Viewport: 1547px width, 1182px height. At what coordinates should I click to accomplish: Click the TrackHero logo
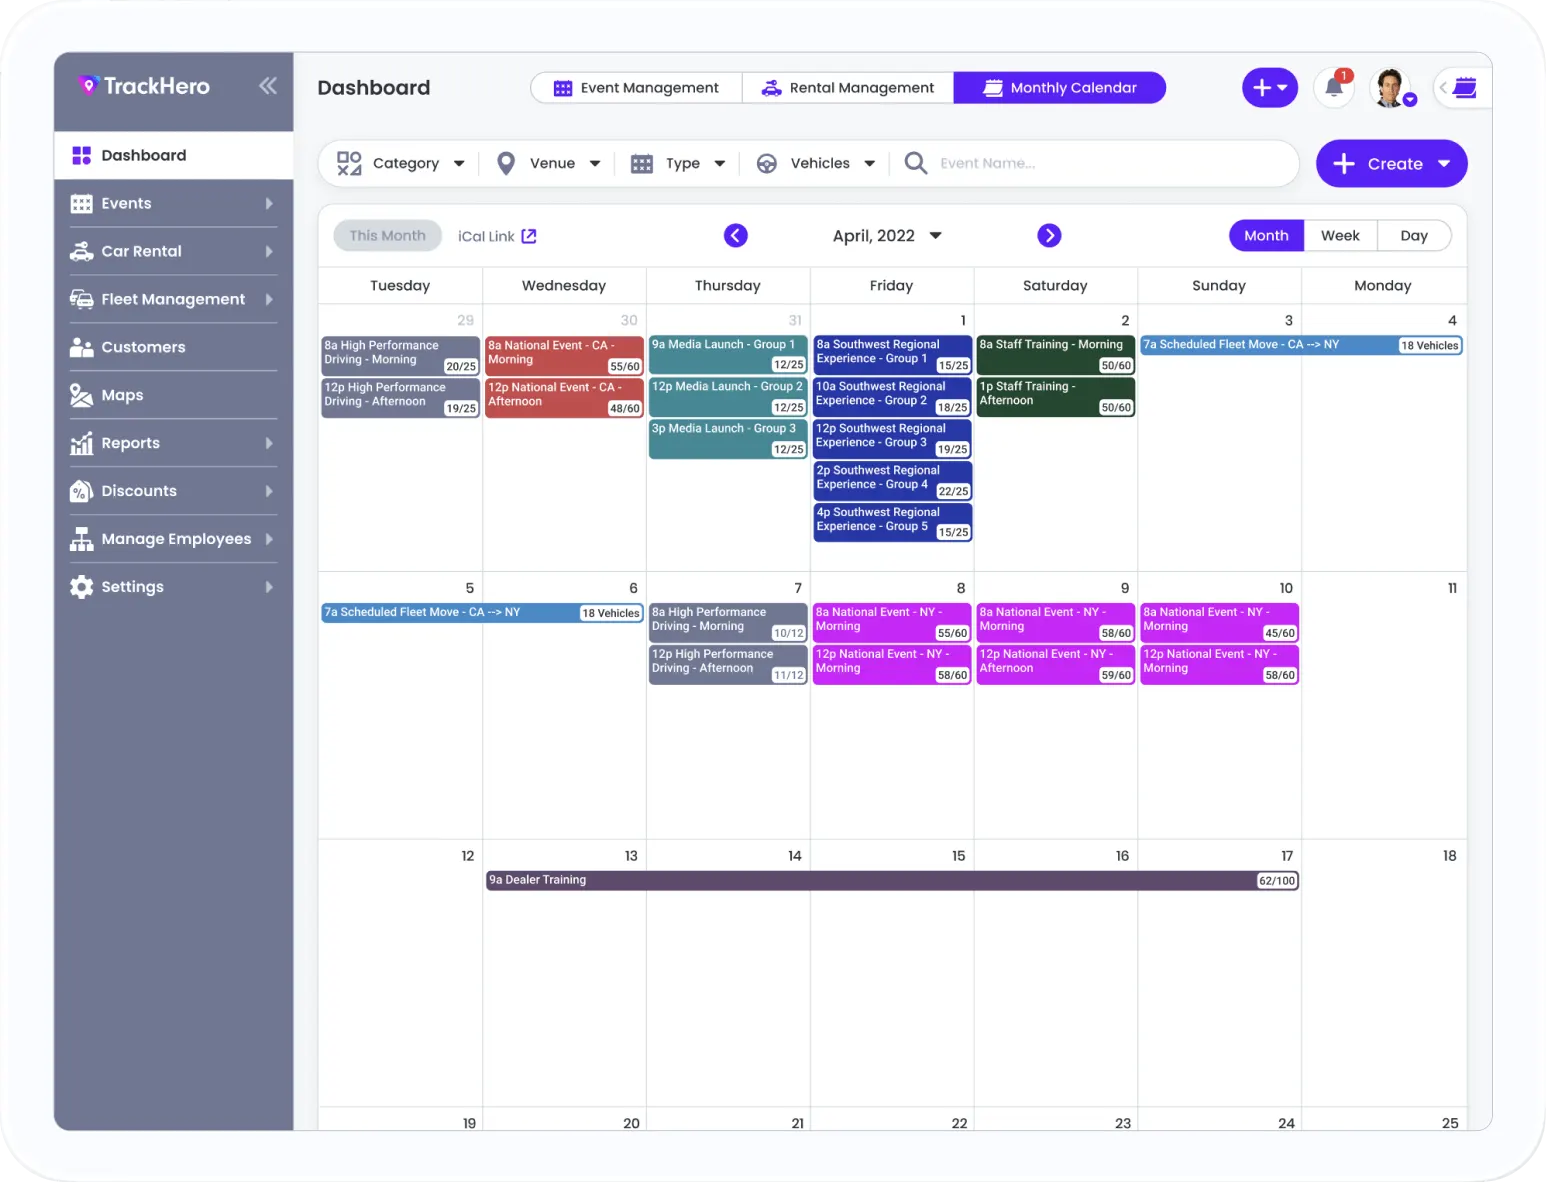(144, 86)
